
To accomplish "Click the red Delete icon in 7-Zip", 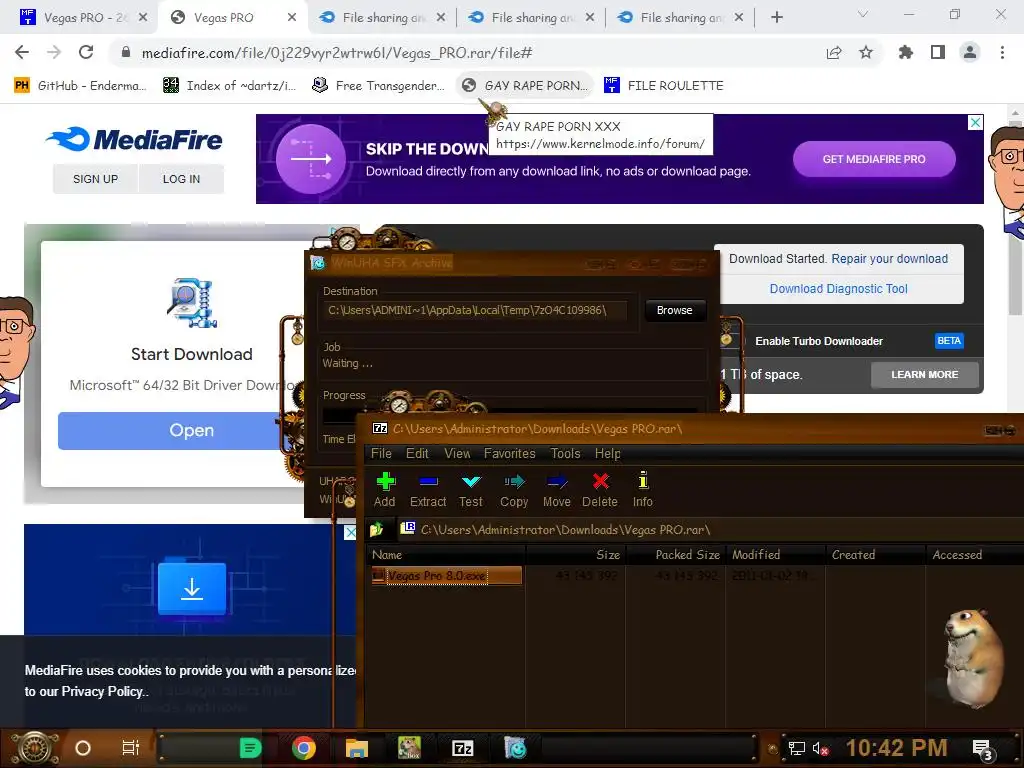I will 600,490.
